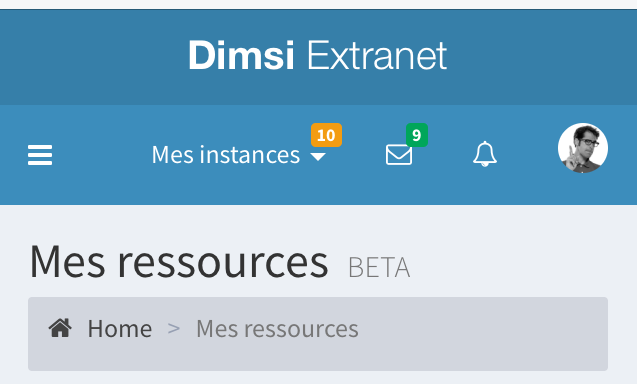Open the hamburger sidebar menu
Screen dimensions: 637x384
tap(40, 155)
